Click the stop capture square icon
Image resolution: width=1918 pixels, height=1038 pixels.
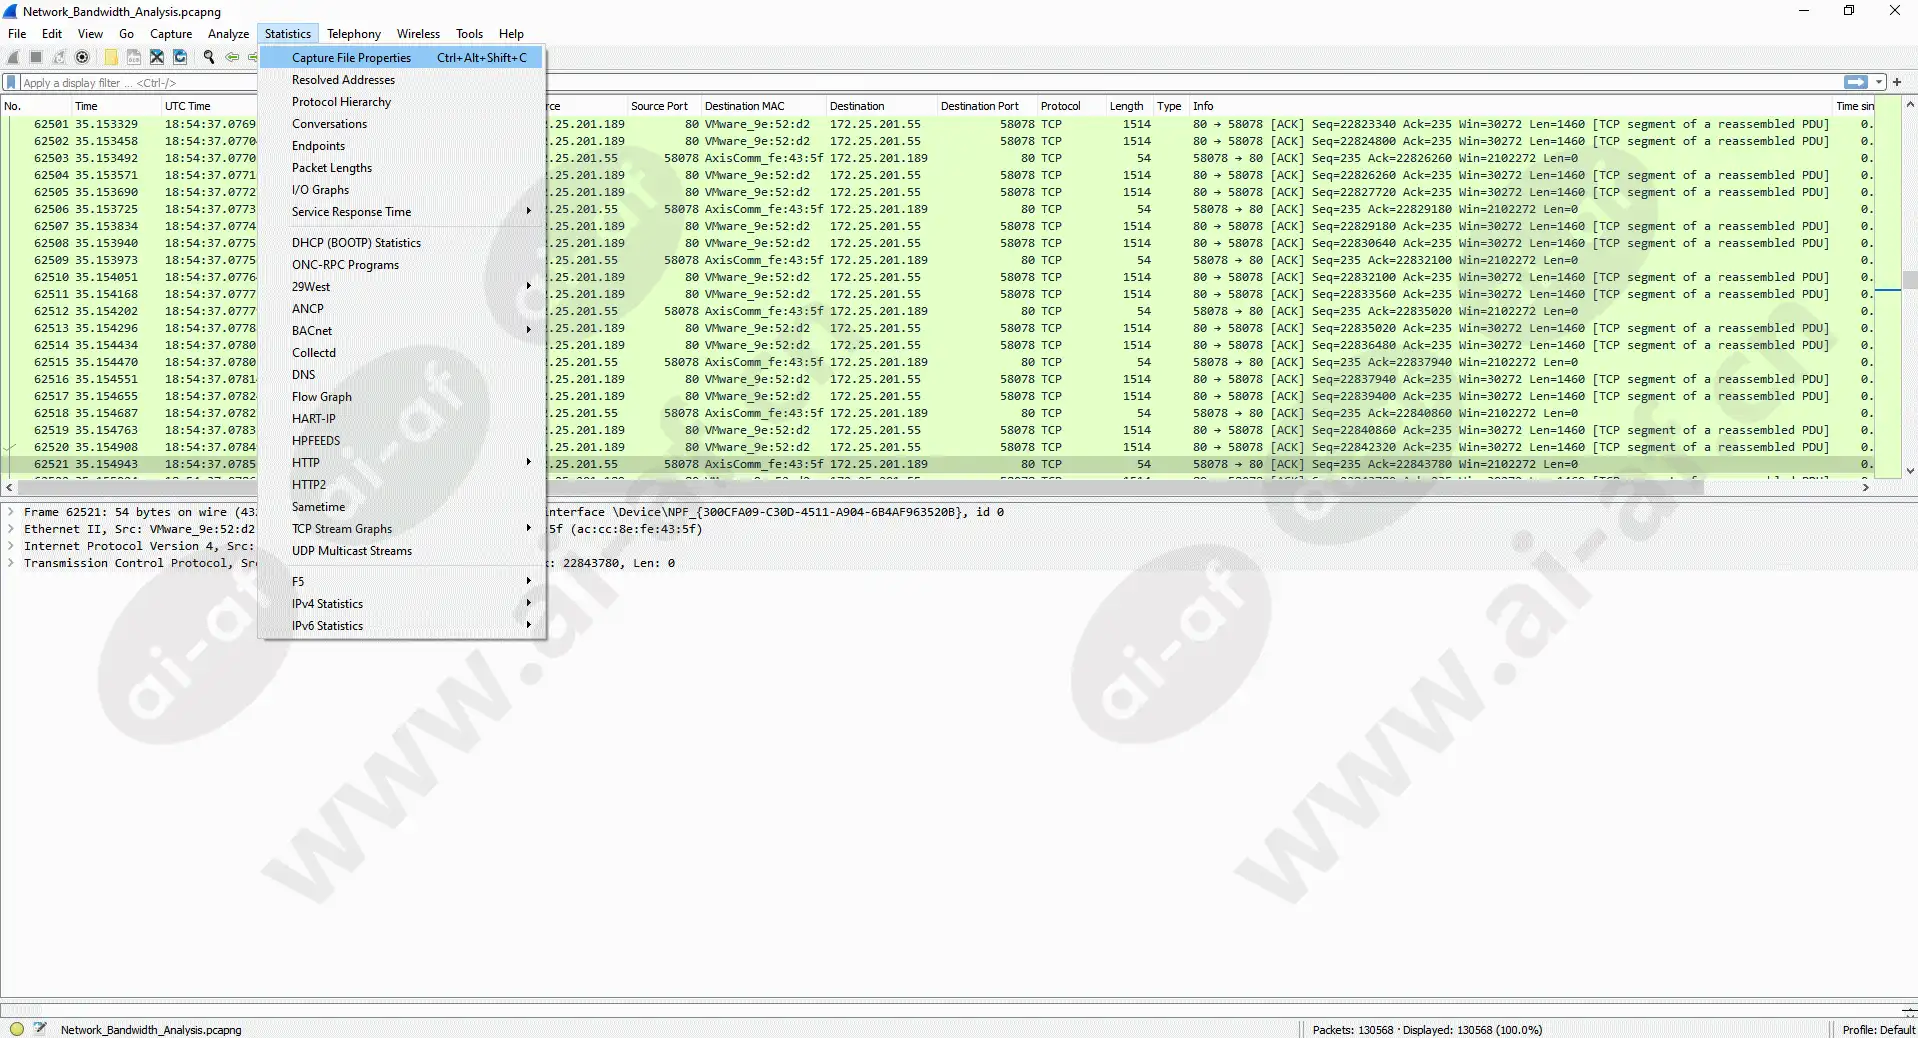pyautogui.click(x=36, y=57)
